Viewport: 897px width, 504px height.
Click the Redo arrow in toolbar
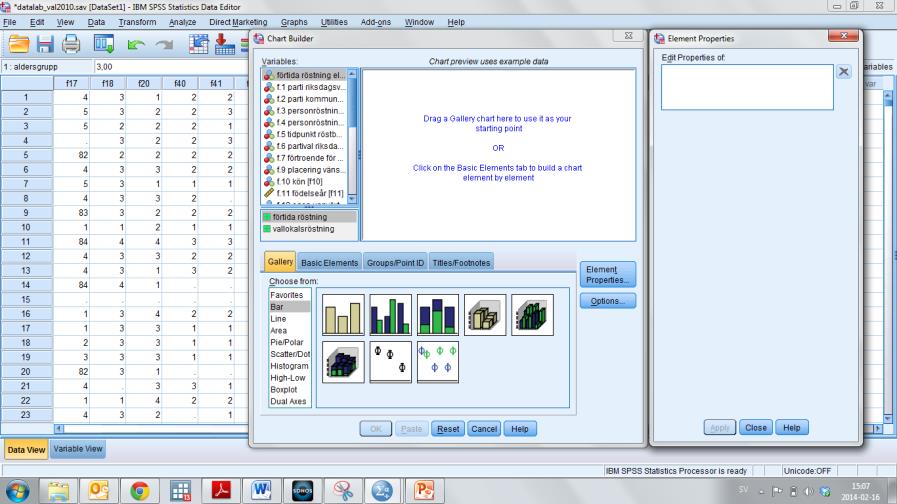(165, 45)
